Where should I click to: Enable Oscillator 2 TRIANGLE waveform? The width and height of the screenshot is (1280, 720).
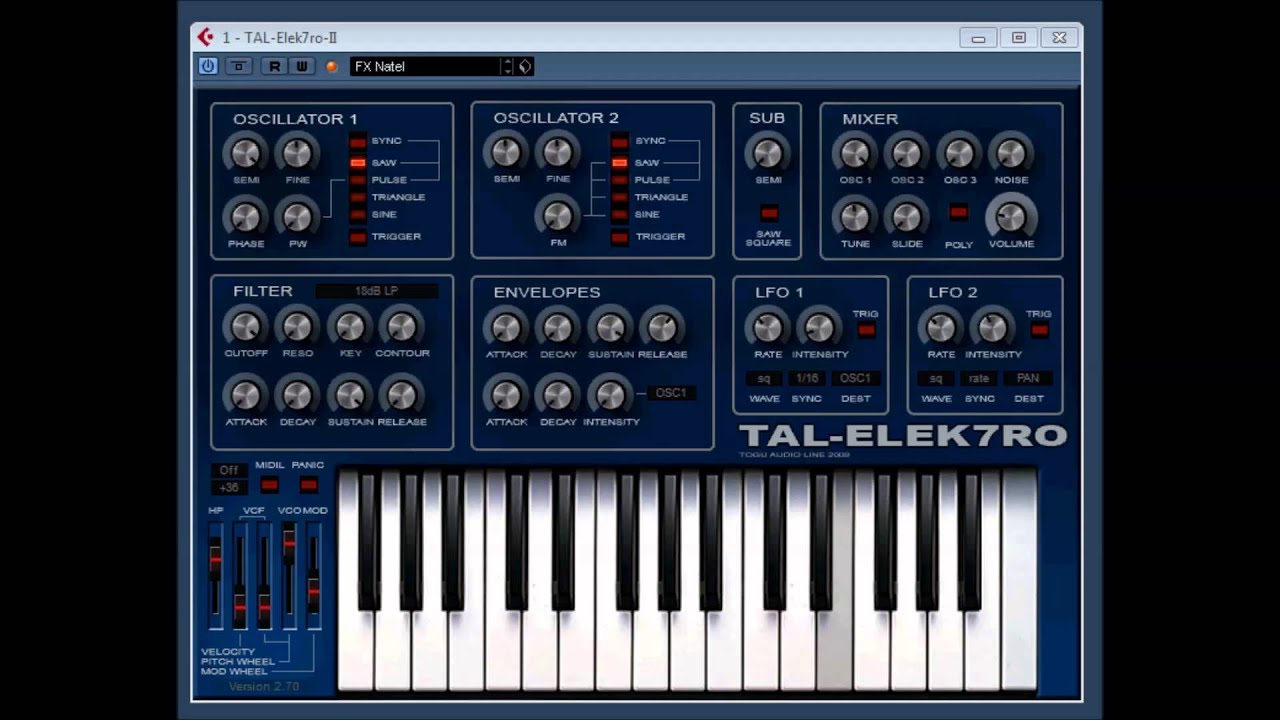click(x=620, y=197)
